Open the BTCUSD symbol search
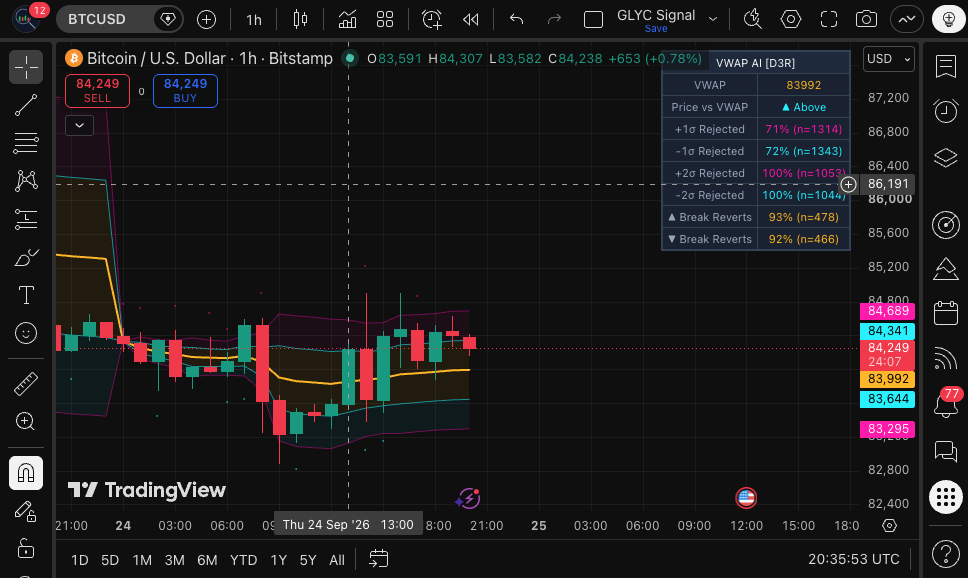 97,19
